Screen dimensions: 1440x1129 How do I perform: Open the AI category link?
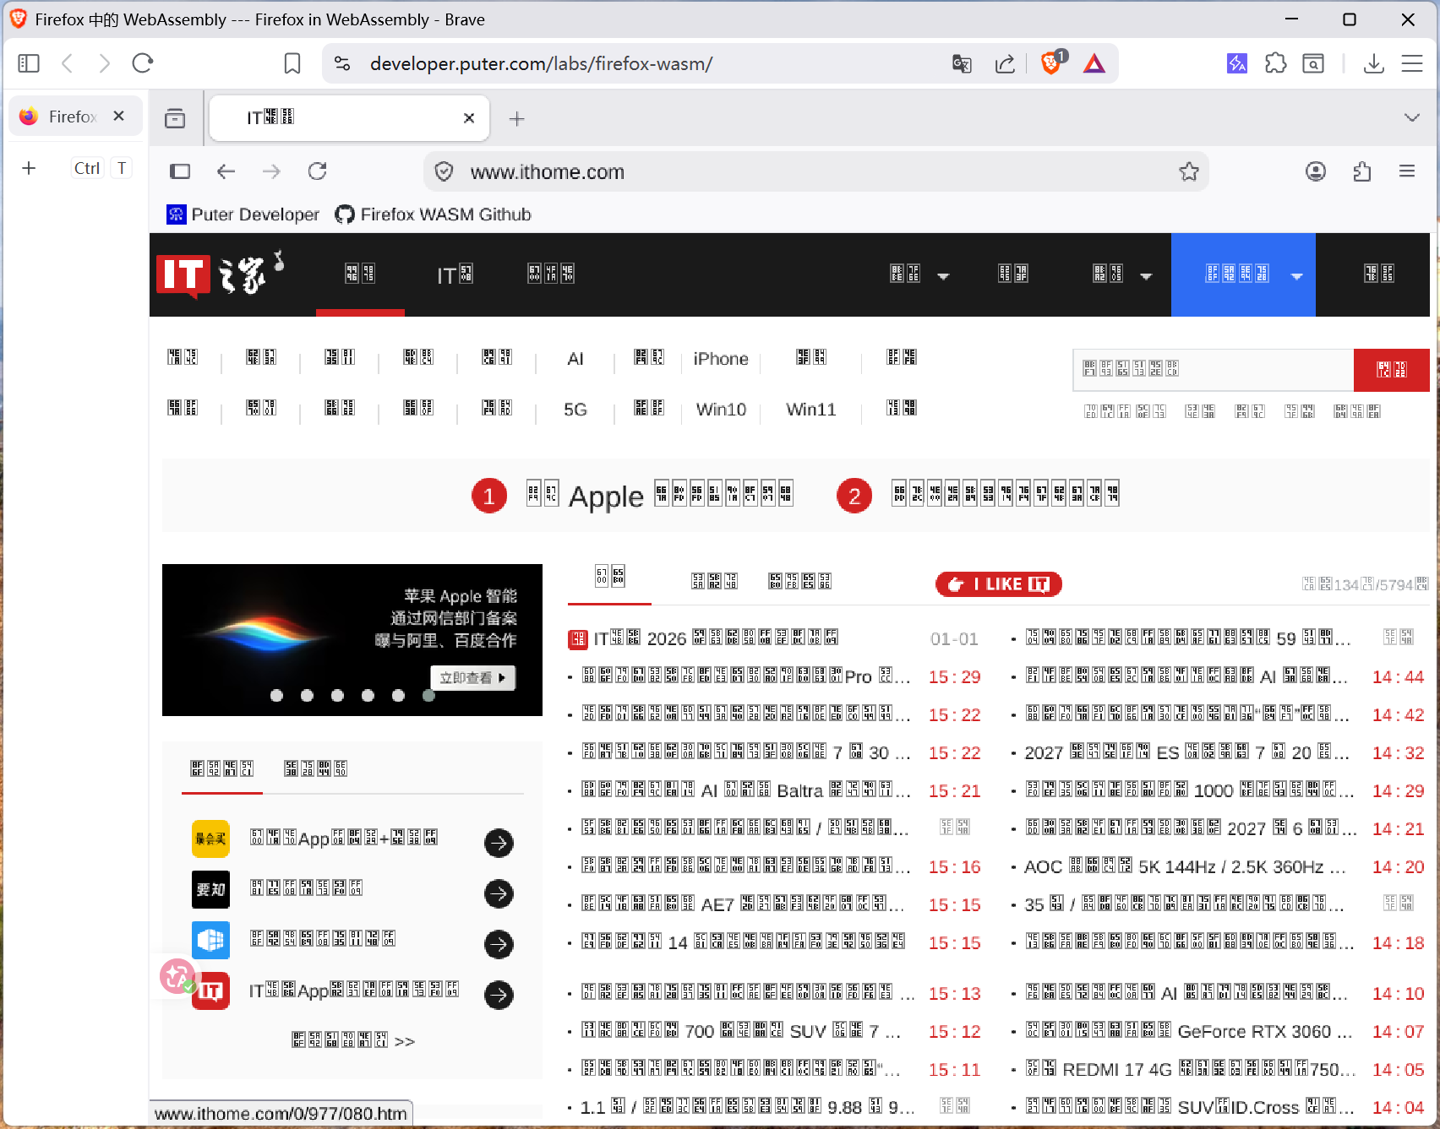pos(575,359)
